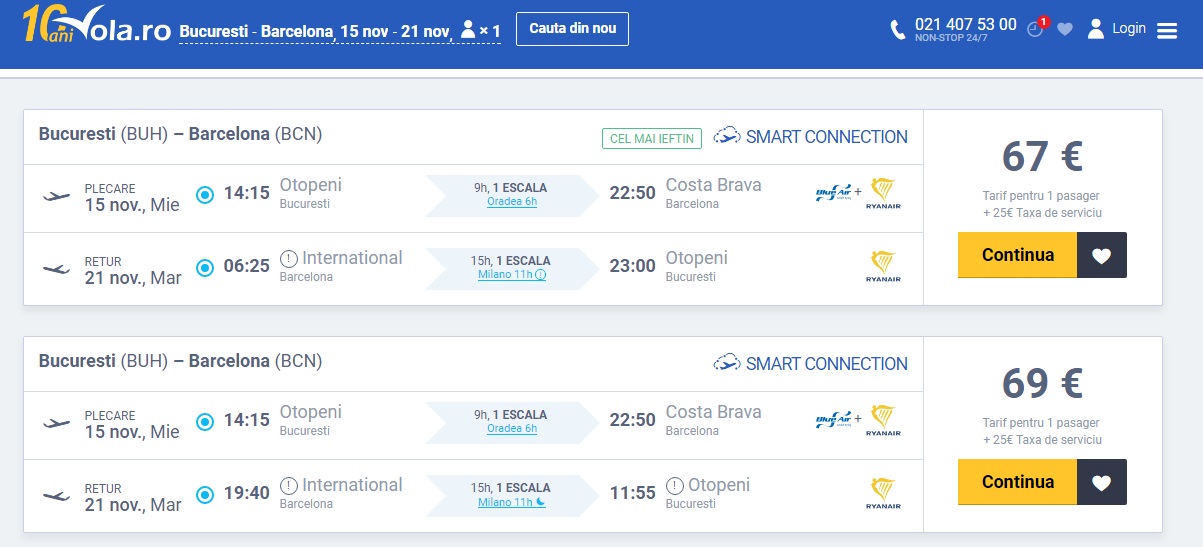Click the Smart Connection icon on first offer
This screenshot has width=1203, height=547.
coord(727,136)
